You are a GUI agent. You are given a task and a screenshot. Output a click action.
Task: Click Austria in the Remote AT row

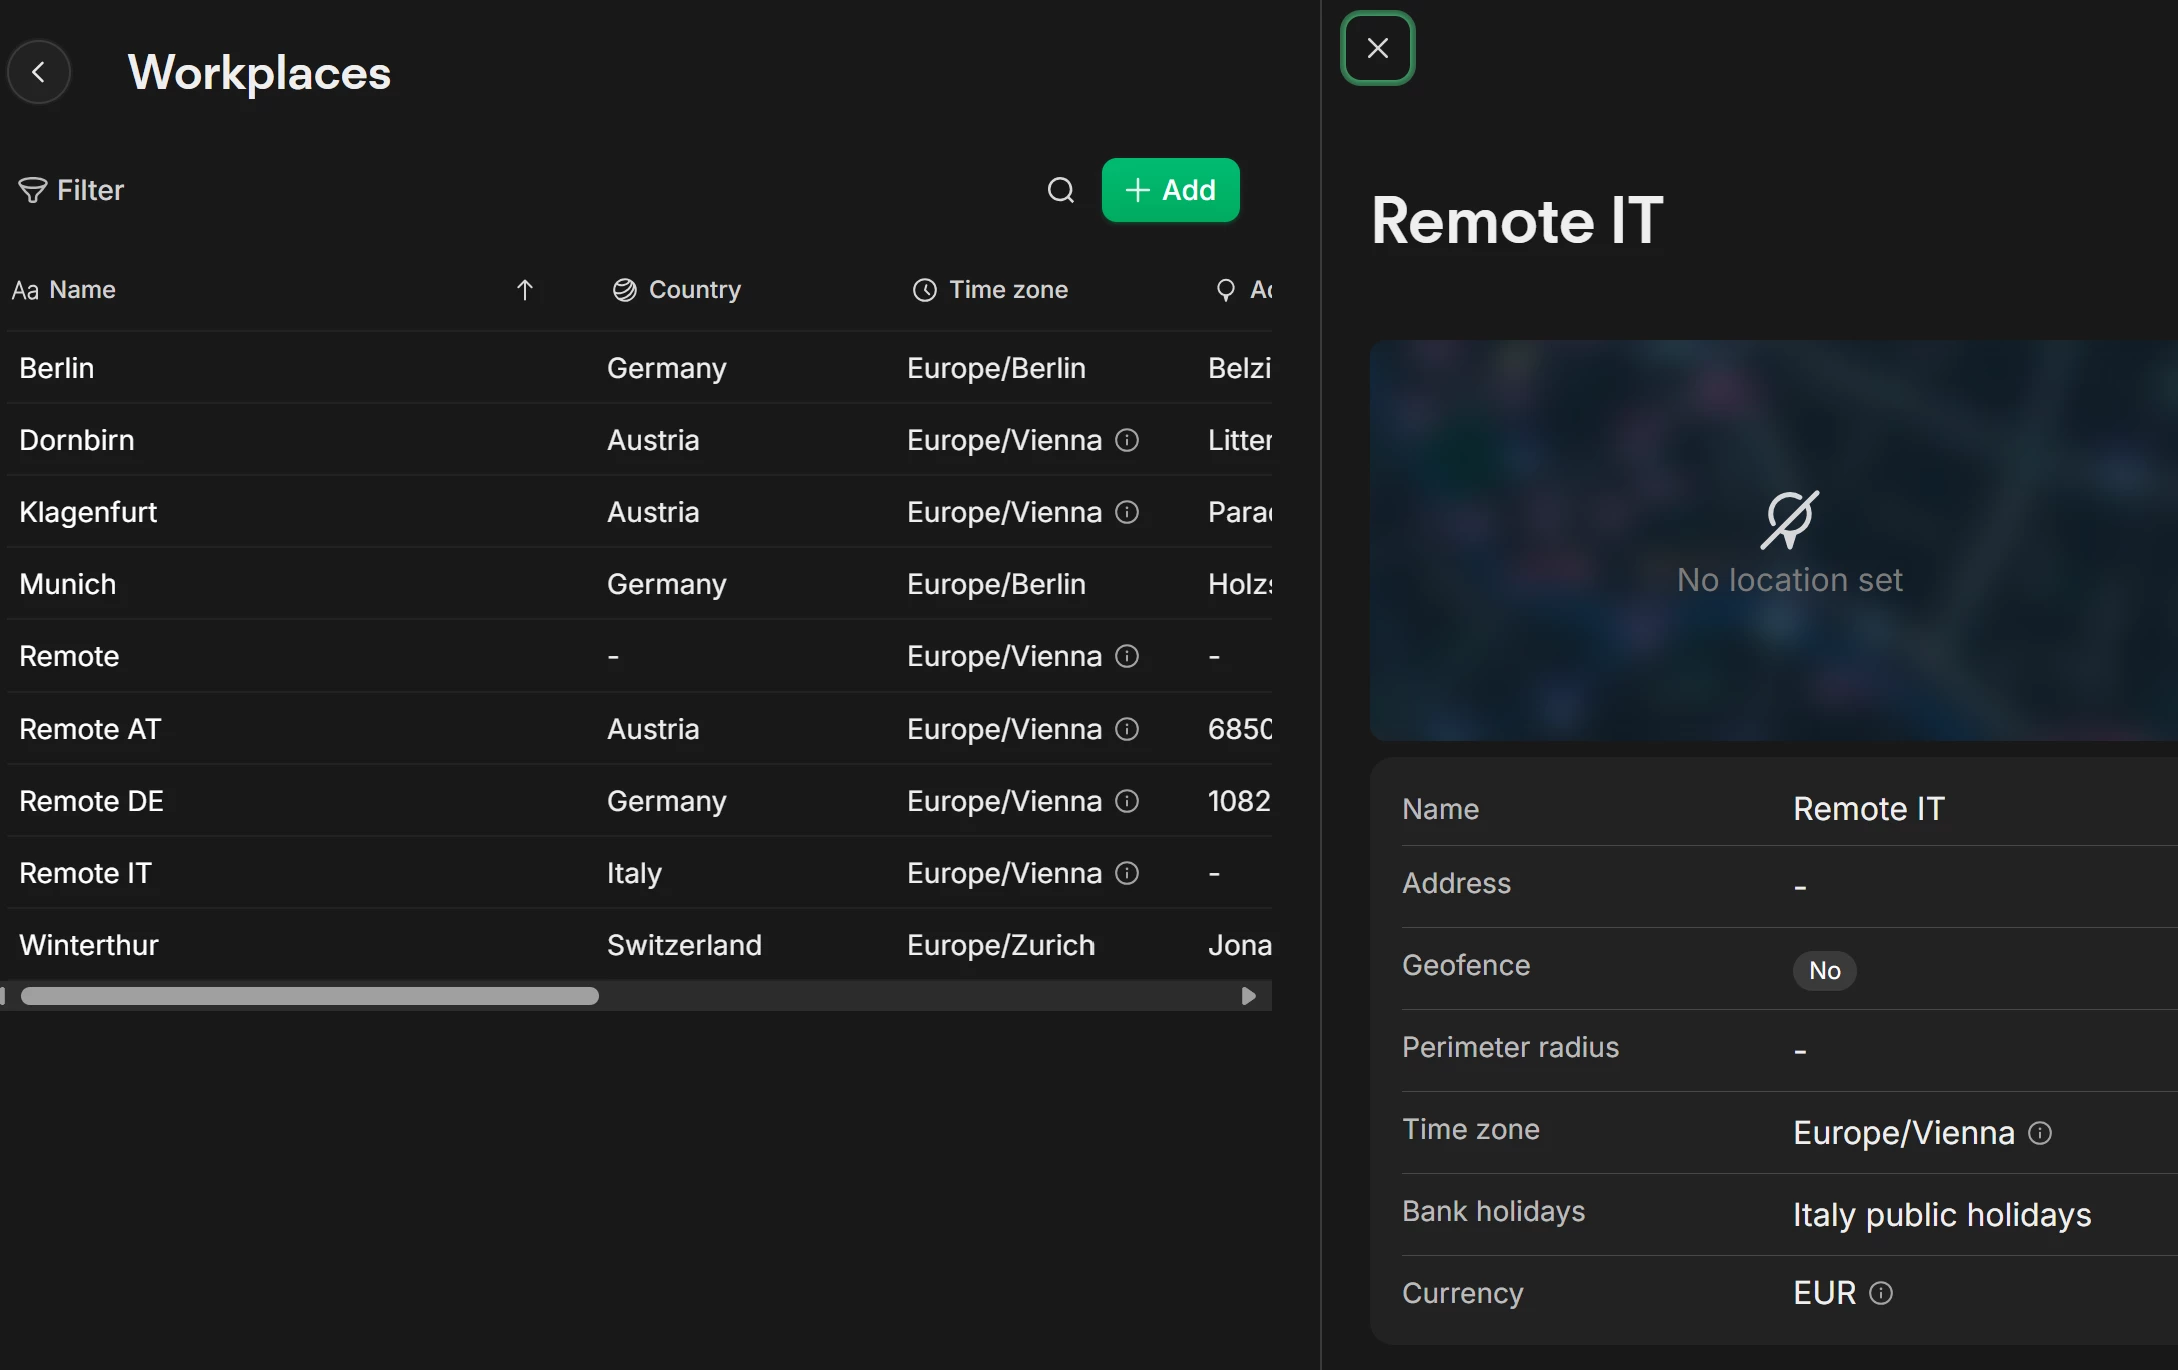653,729
